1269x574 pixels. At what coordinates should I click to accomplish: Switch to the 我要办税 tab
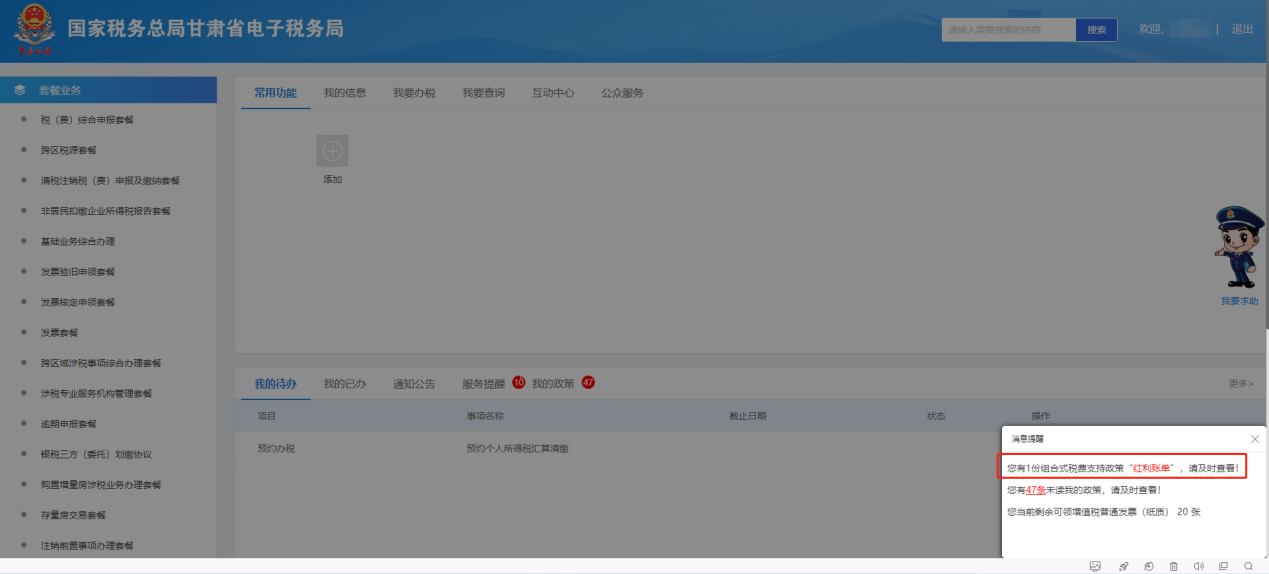[x=414, y=93]
